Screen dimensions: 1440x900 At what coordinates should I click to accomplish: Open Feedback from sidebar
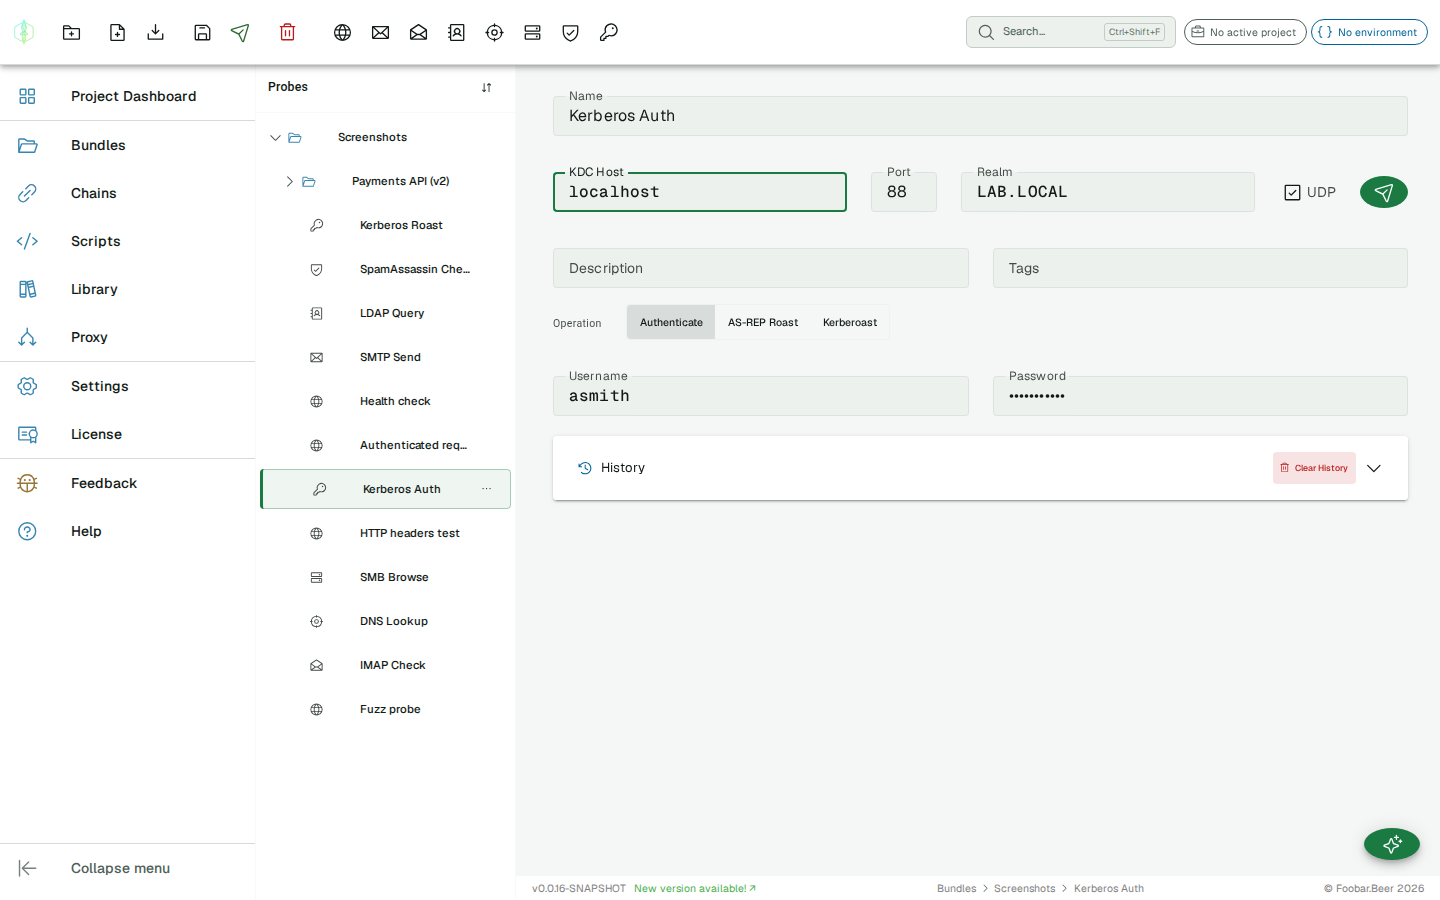pyautogui.click(x=127, y=483)
